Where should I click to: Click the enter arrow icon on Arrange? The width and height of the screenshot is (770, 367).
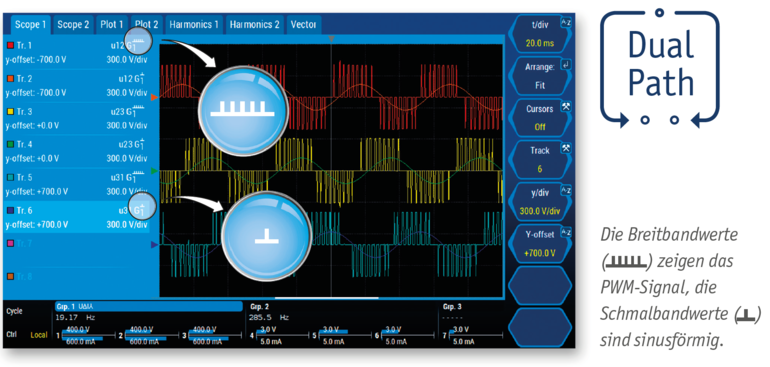pyautogui.click(x=565, y=64)
